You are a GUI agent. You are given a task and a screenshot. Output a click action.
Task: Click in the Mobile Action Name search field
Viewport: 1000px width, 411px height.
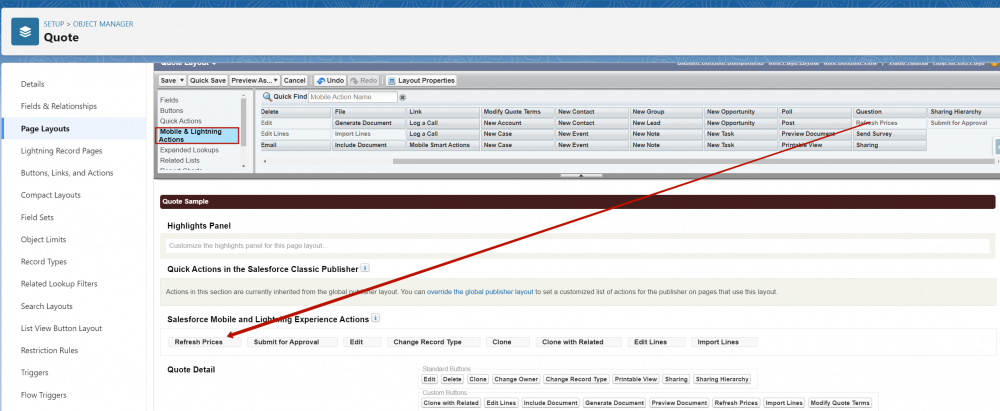(353, 97)
